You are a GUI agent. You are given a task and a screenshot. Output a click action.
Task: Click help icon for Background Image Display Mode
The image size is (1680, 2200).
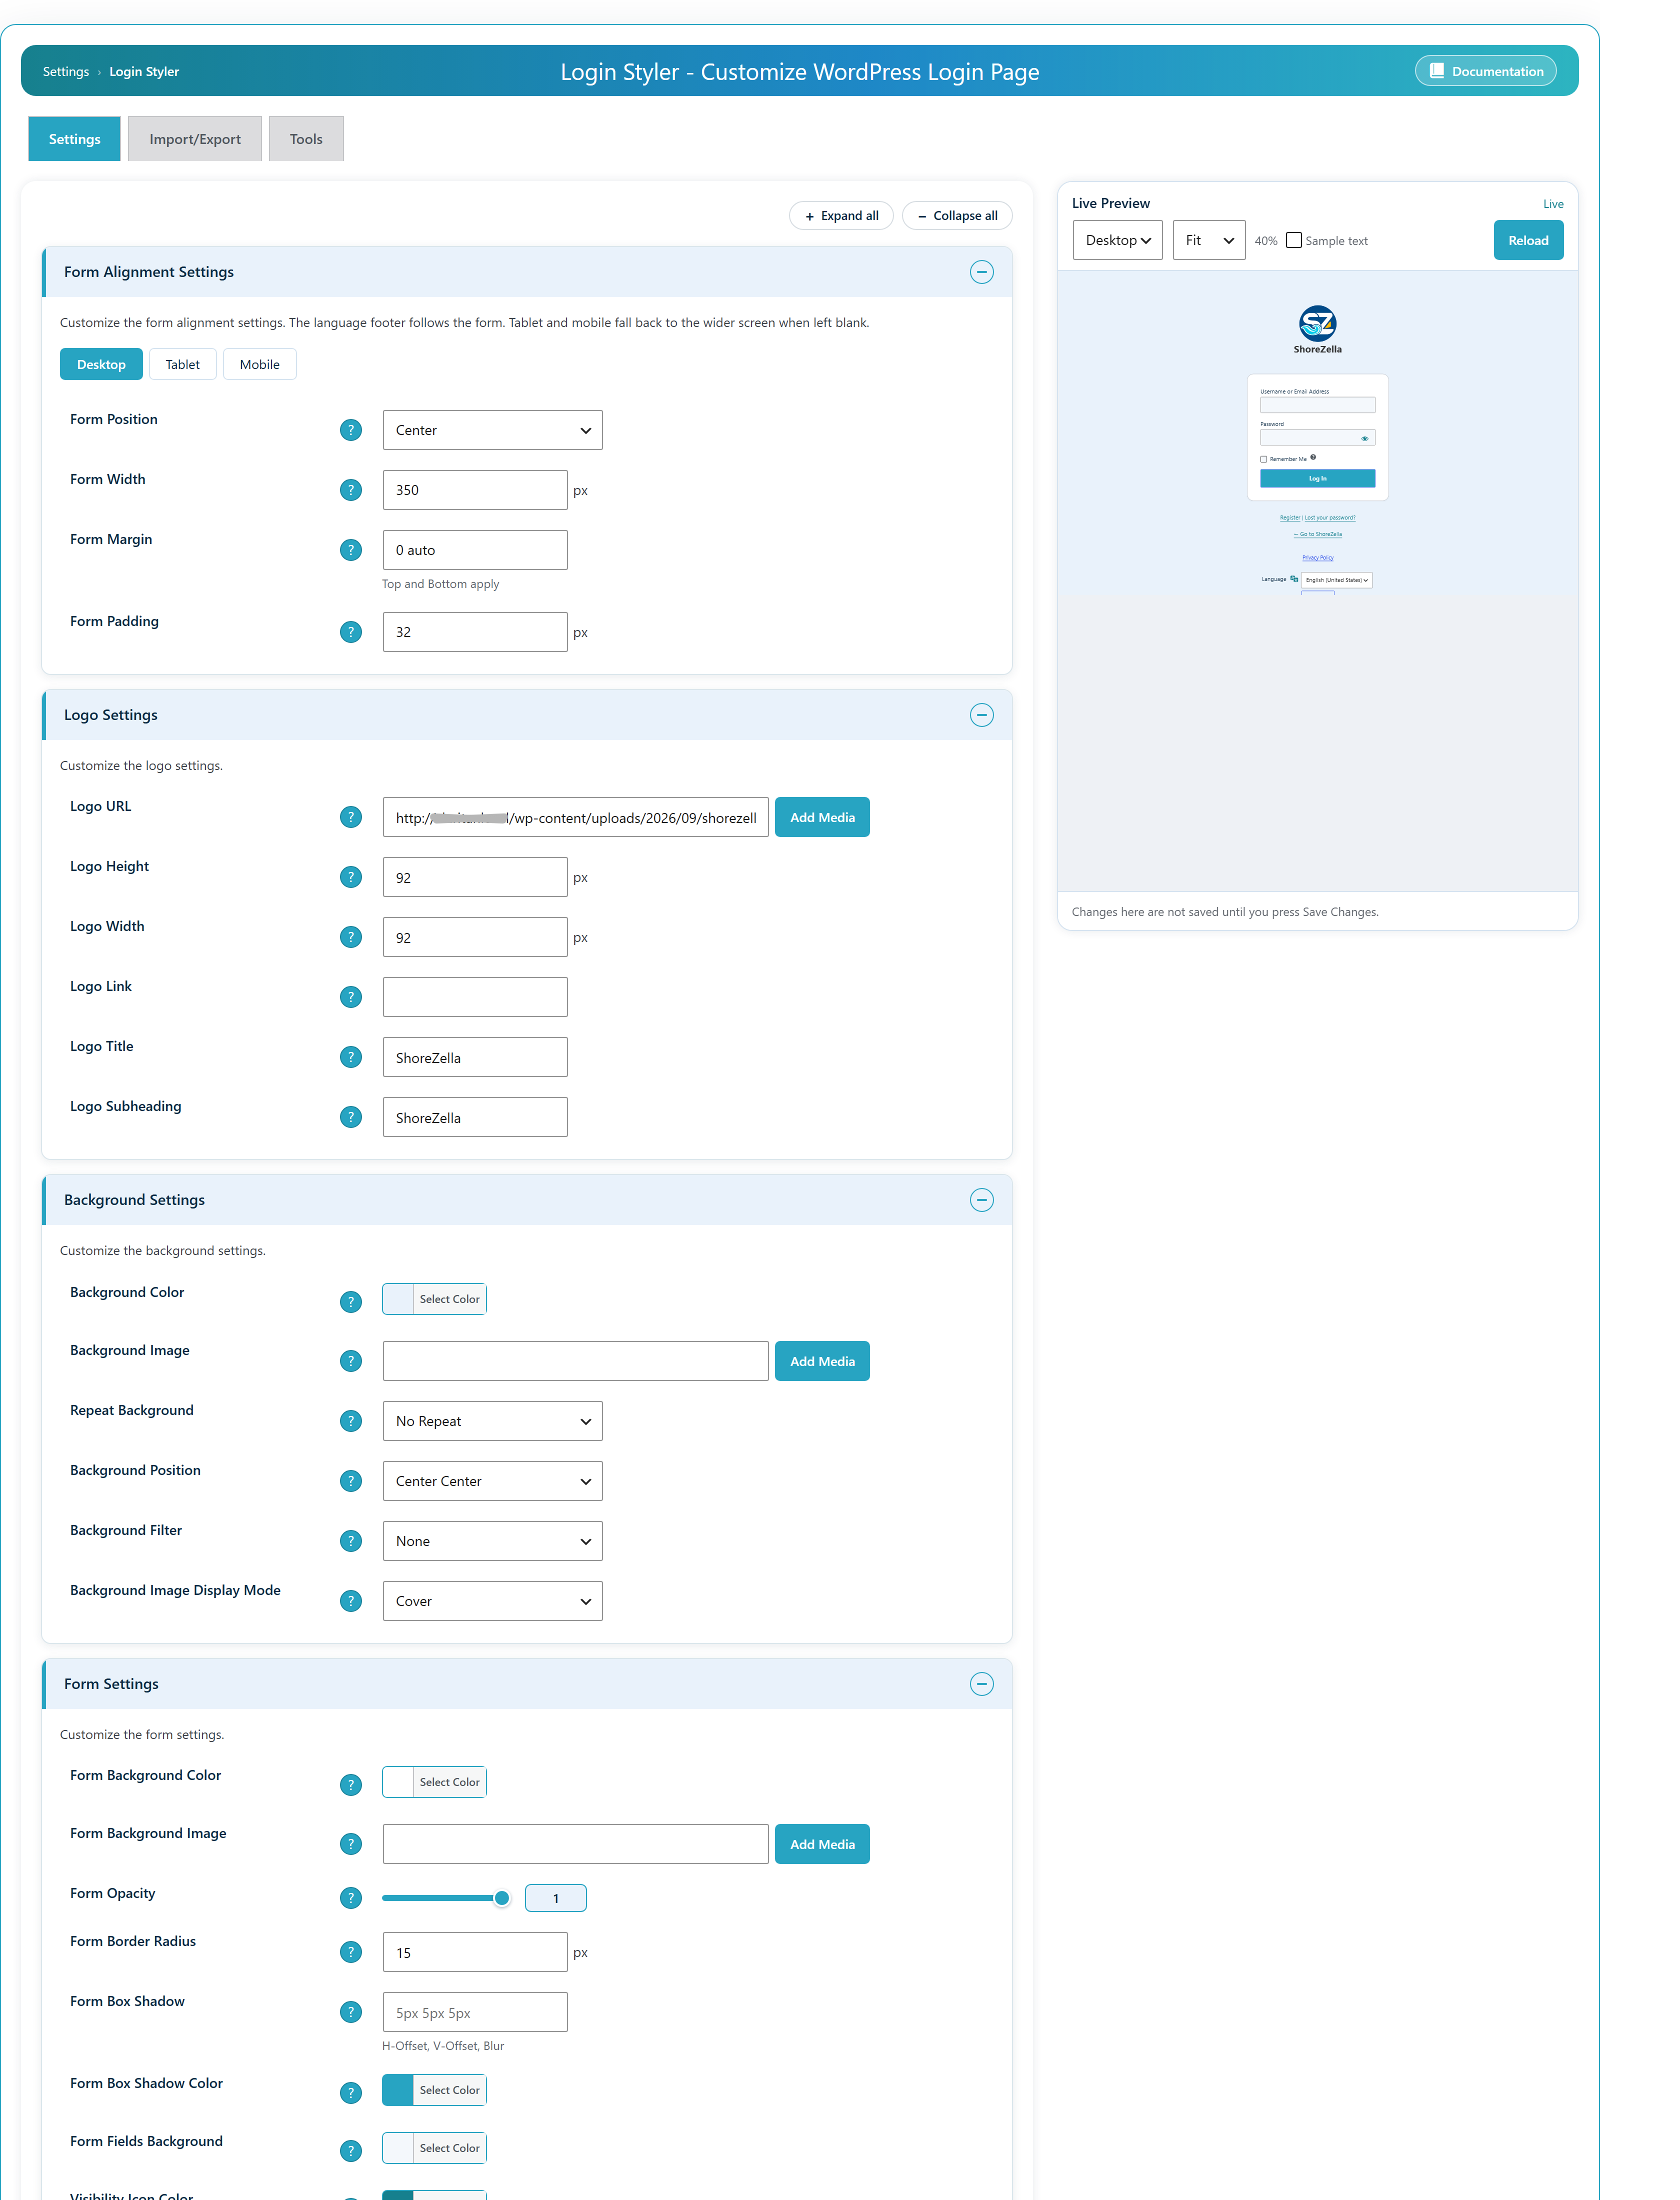click(351, 1601)
